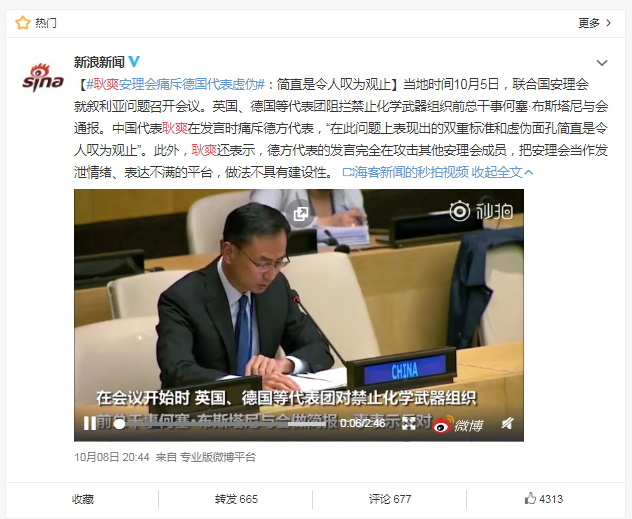
Task: Click the Miaopai watermark logo
Action: [x=481, y=211]
